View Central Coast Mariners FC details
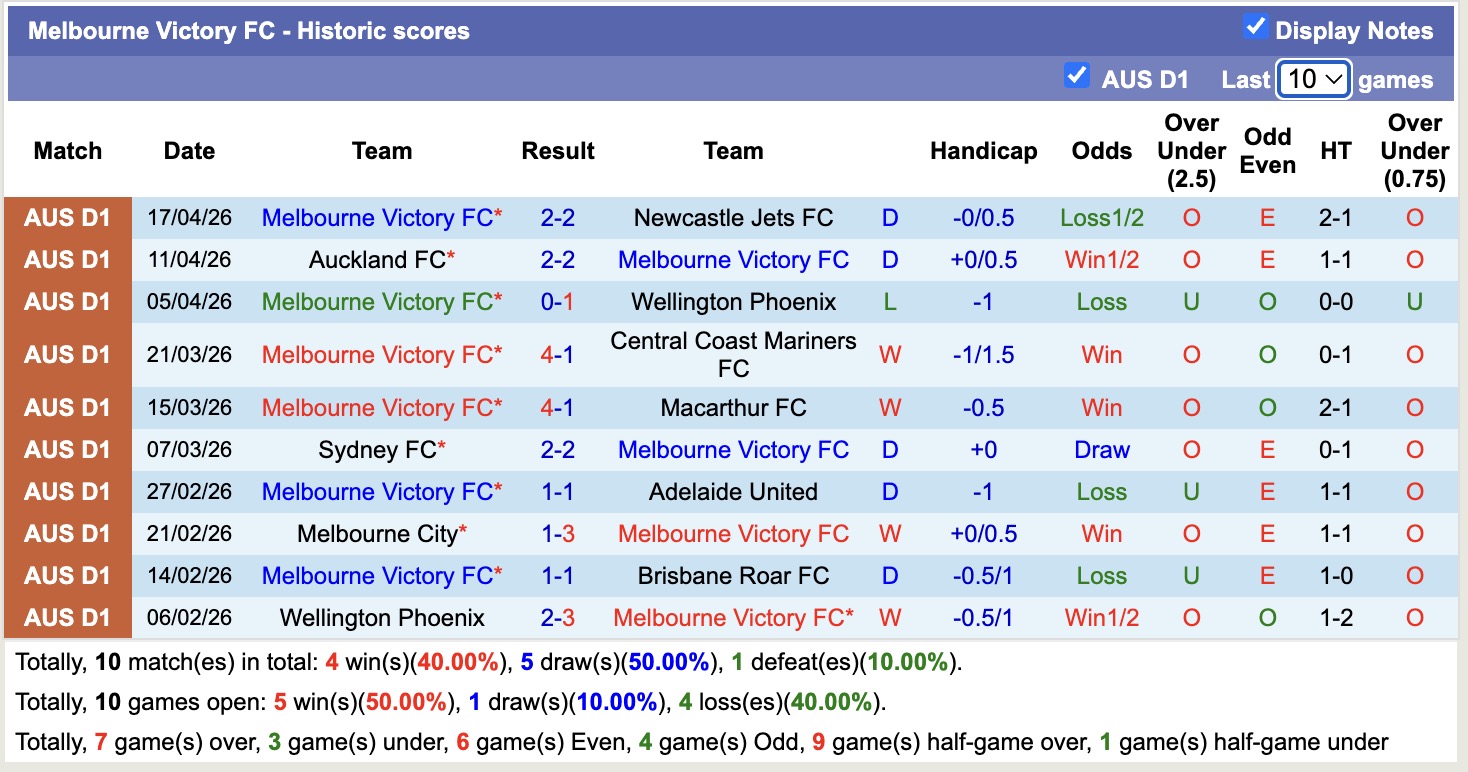The height and width of the screenshot is (772, 1468). tap(733, 353)
